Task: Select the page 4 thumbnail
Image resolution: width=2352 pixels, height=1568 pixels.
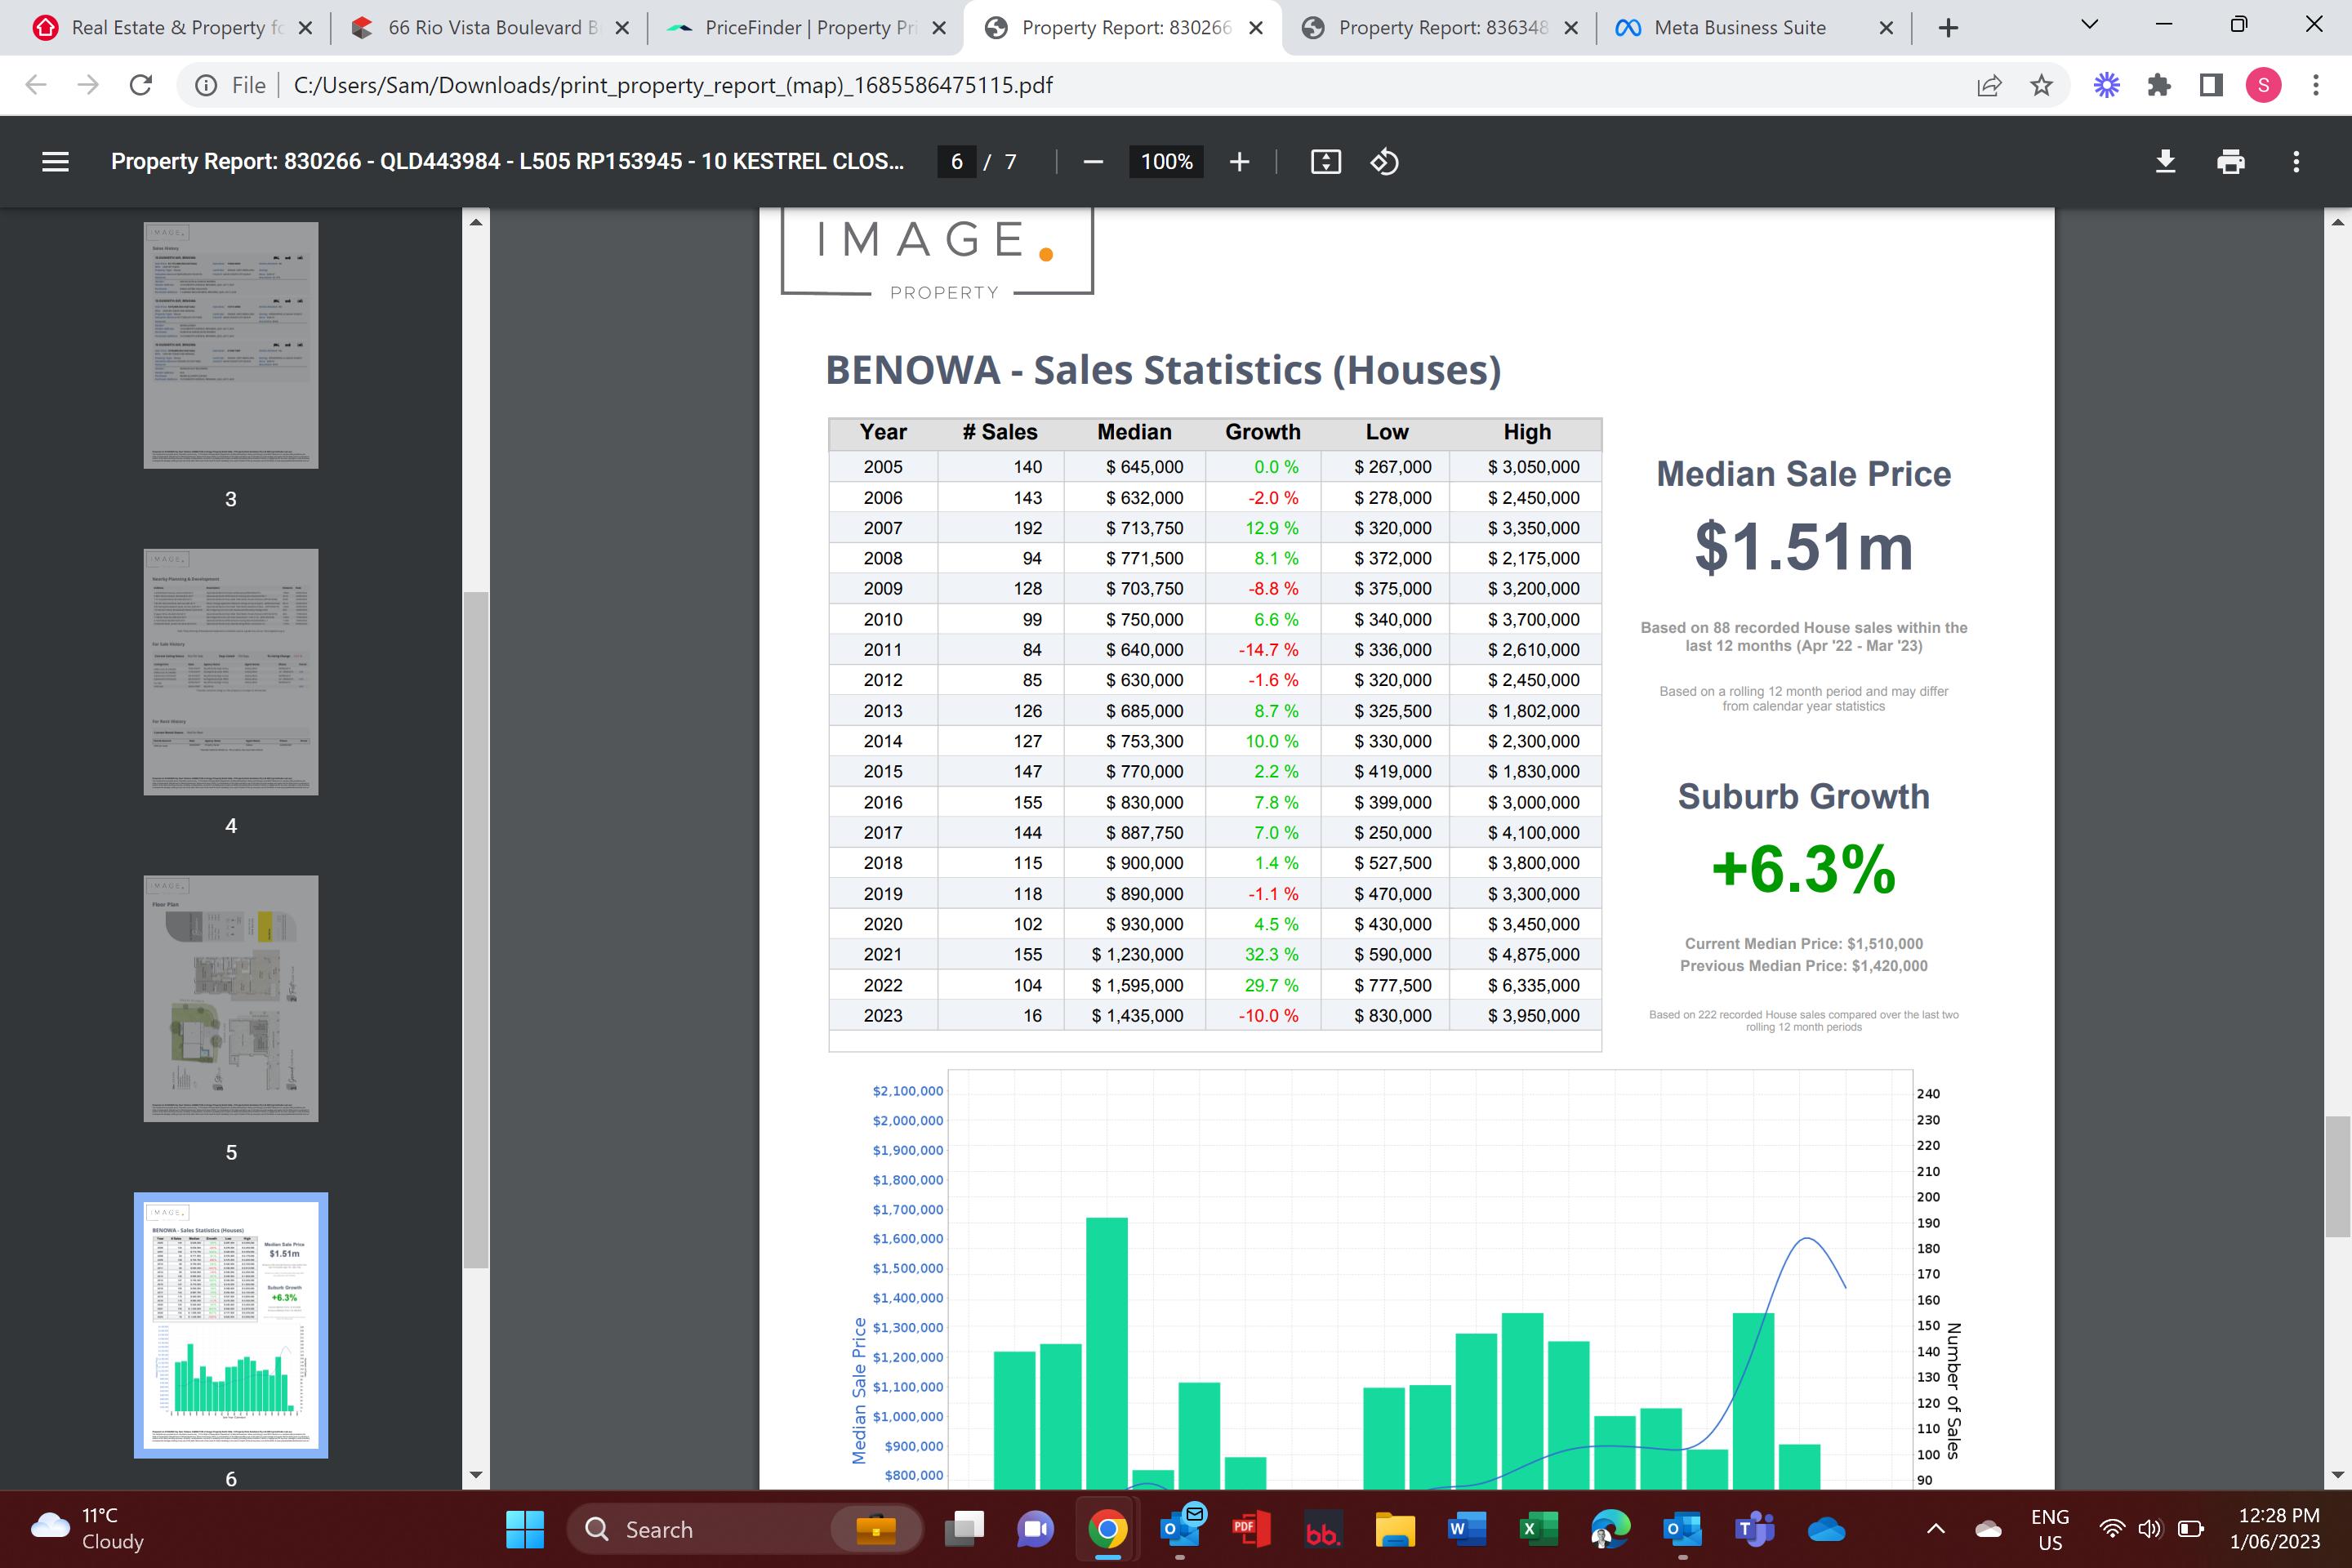Action: [231, 671]
